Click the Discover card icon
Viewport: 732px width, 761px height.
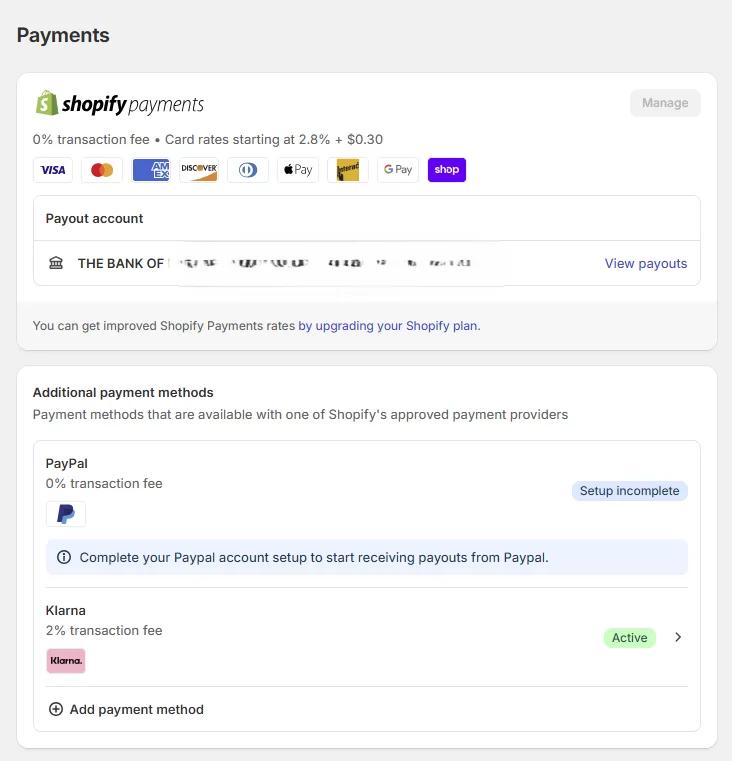click(x=199, y=170)
